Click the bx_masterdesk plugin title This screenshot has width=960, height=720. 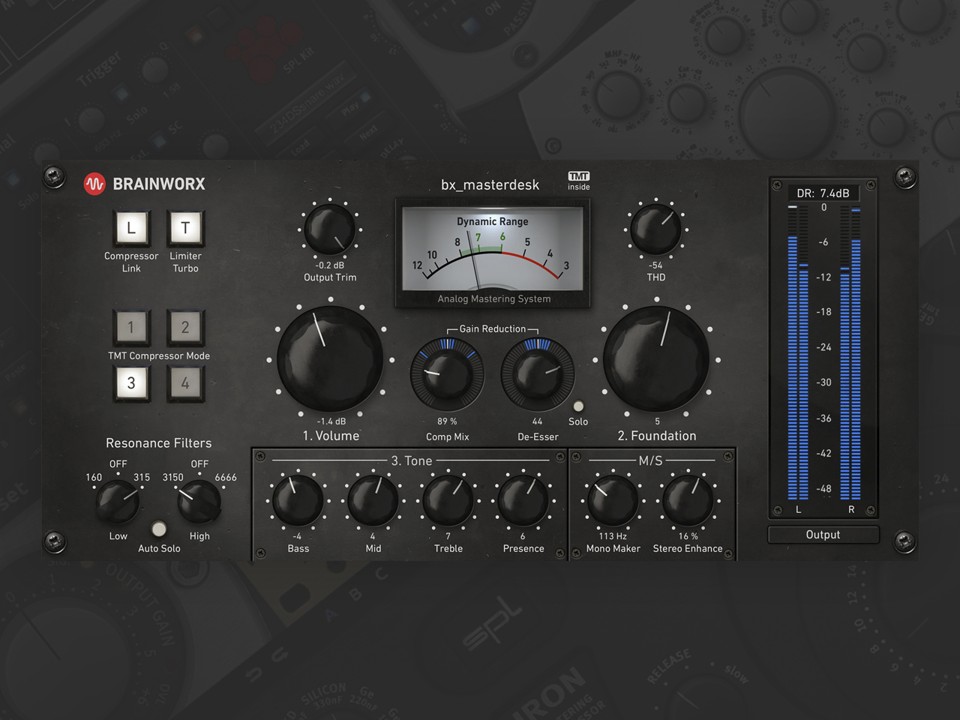pyautogui.click(x=490, y=184)
